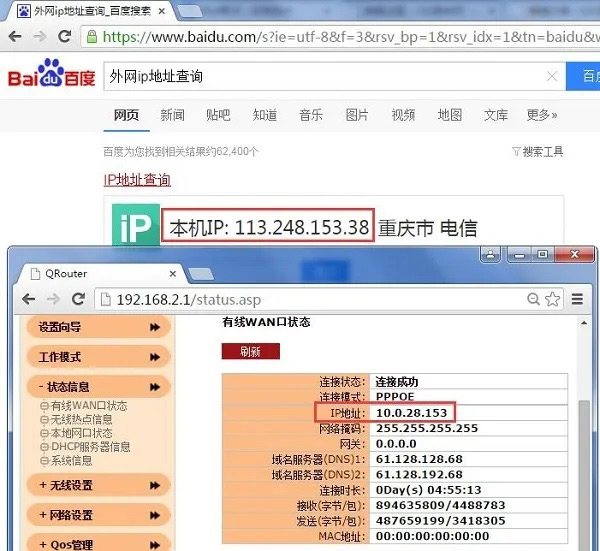Open the Chrome menu in QRouter window
The height and width of the screenshot is (551, 600).
click(x=577, y=299)
